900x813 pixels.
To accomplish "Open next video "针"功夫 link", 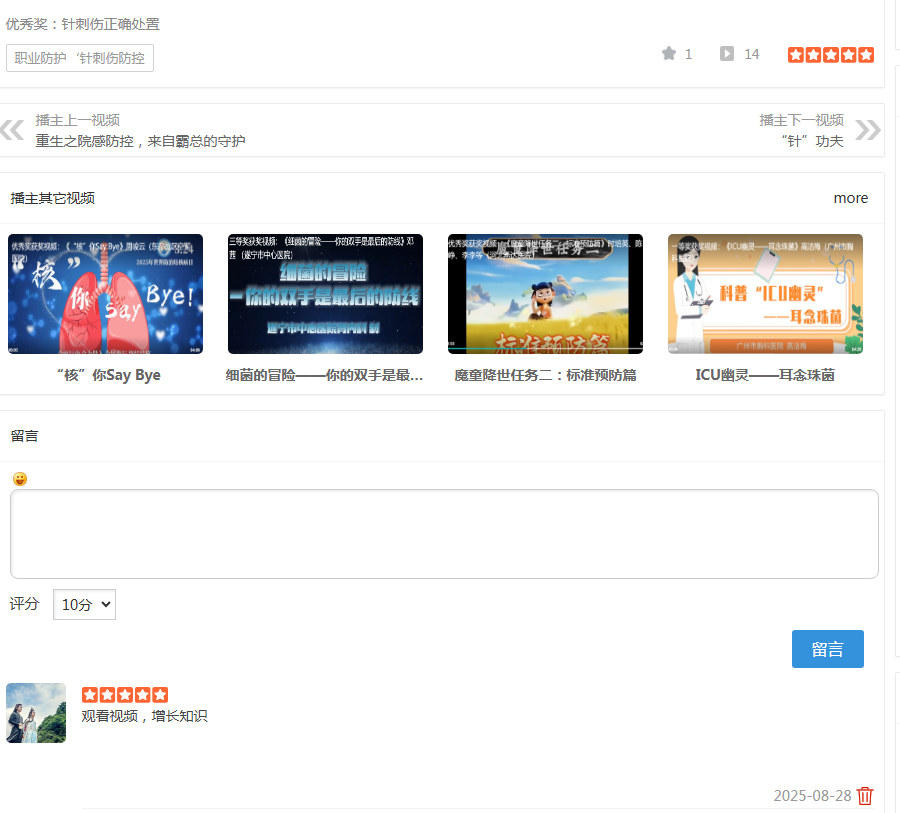I will [x=812, y=141].
